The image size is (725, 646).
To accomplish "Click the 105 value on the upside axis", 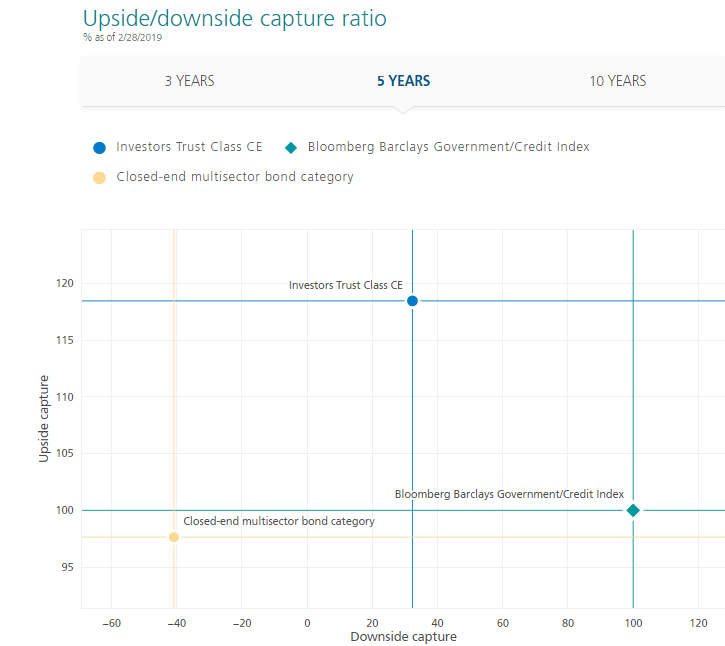I will coord(65,454).
